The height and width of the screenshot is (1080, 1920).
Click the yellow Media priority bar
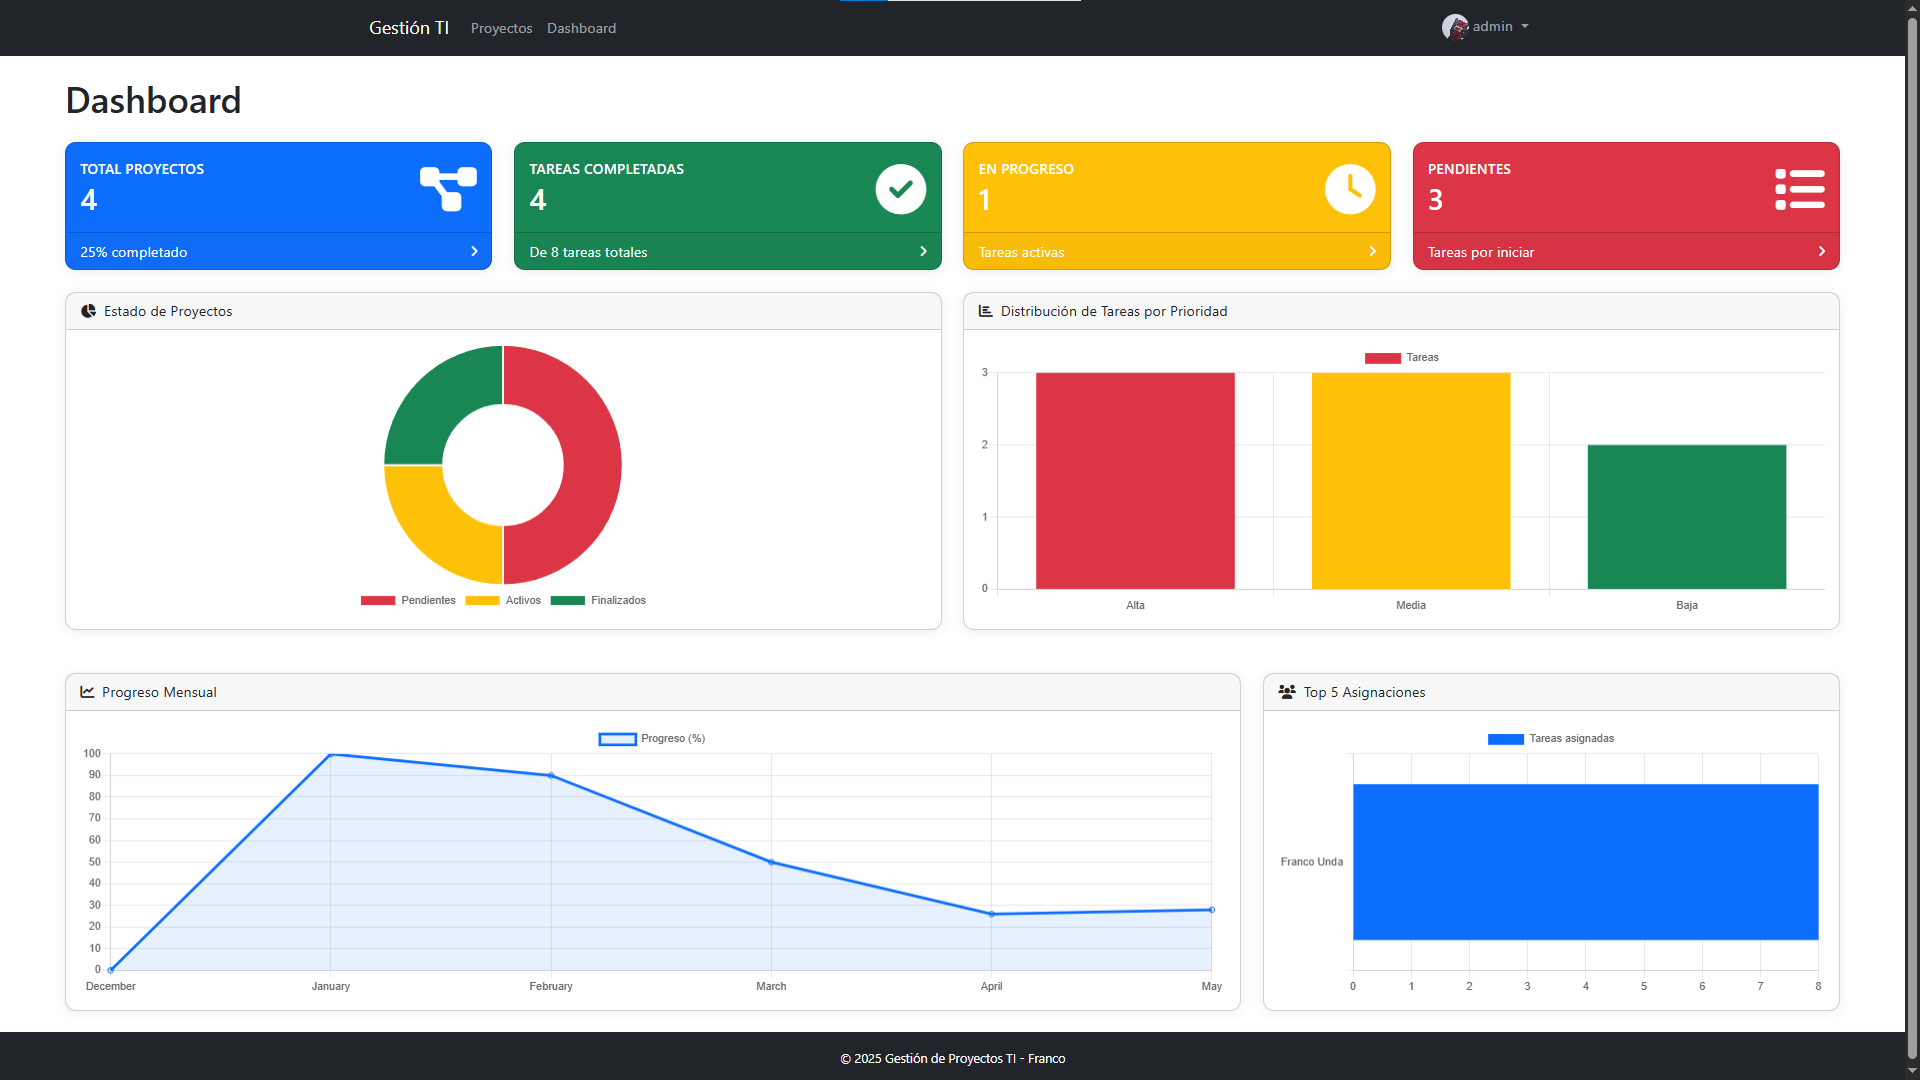tap(1411, 481)
